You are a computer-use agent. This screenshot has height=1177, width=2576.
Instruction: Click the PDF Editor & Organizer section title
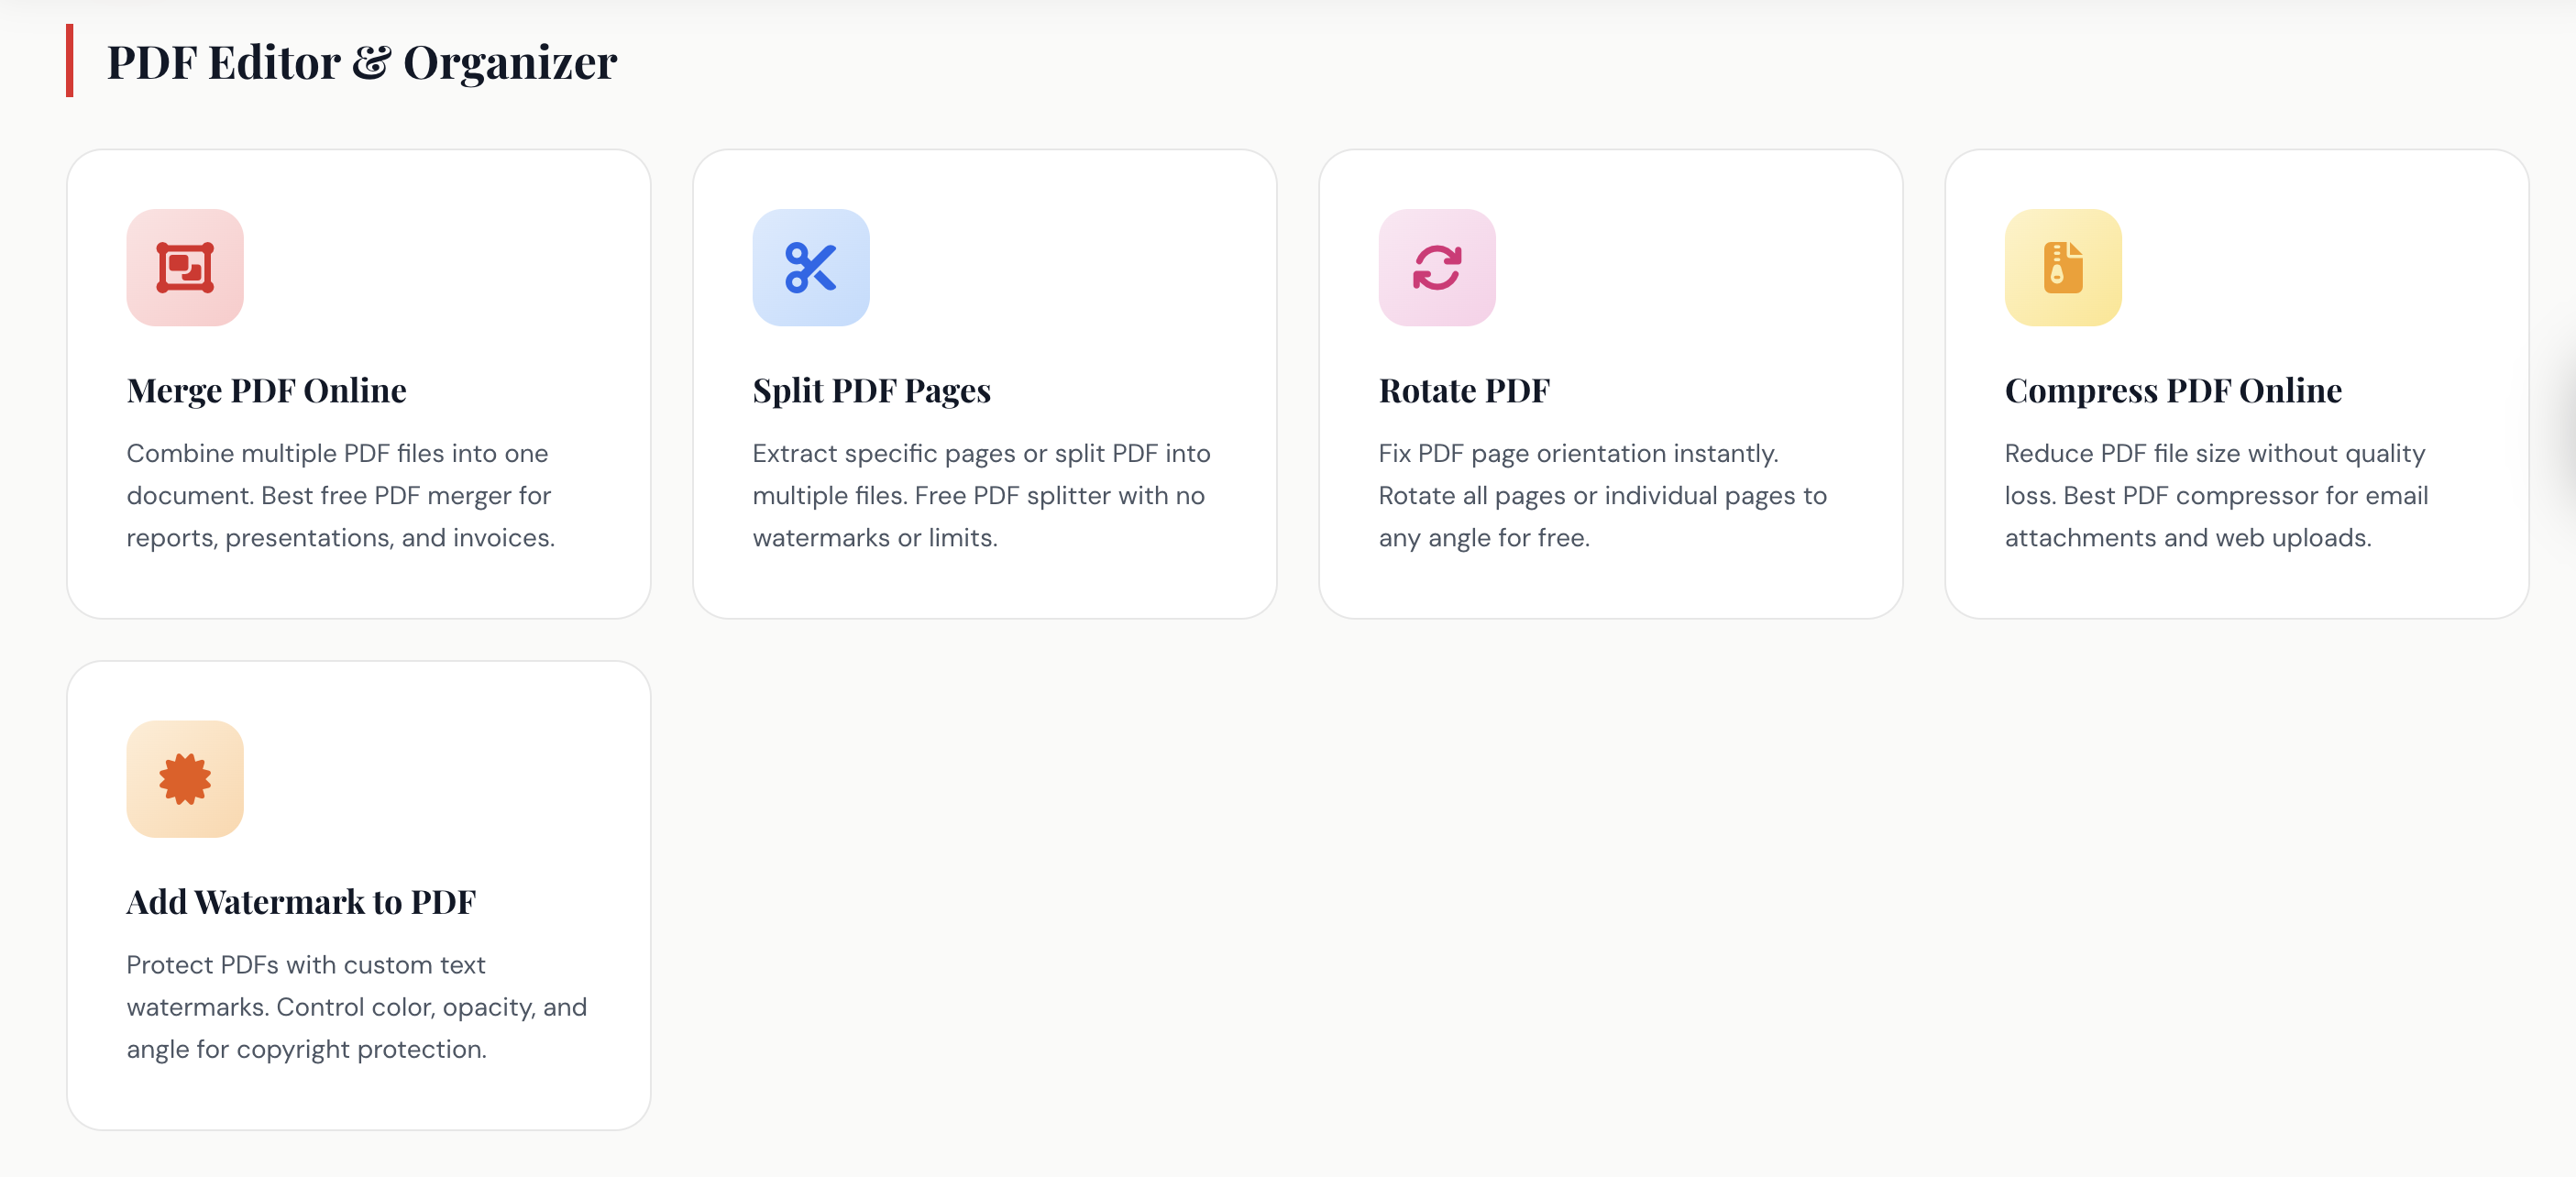click(x=362, y=62)
